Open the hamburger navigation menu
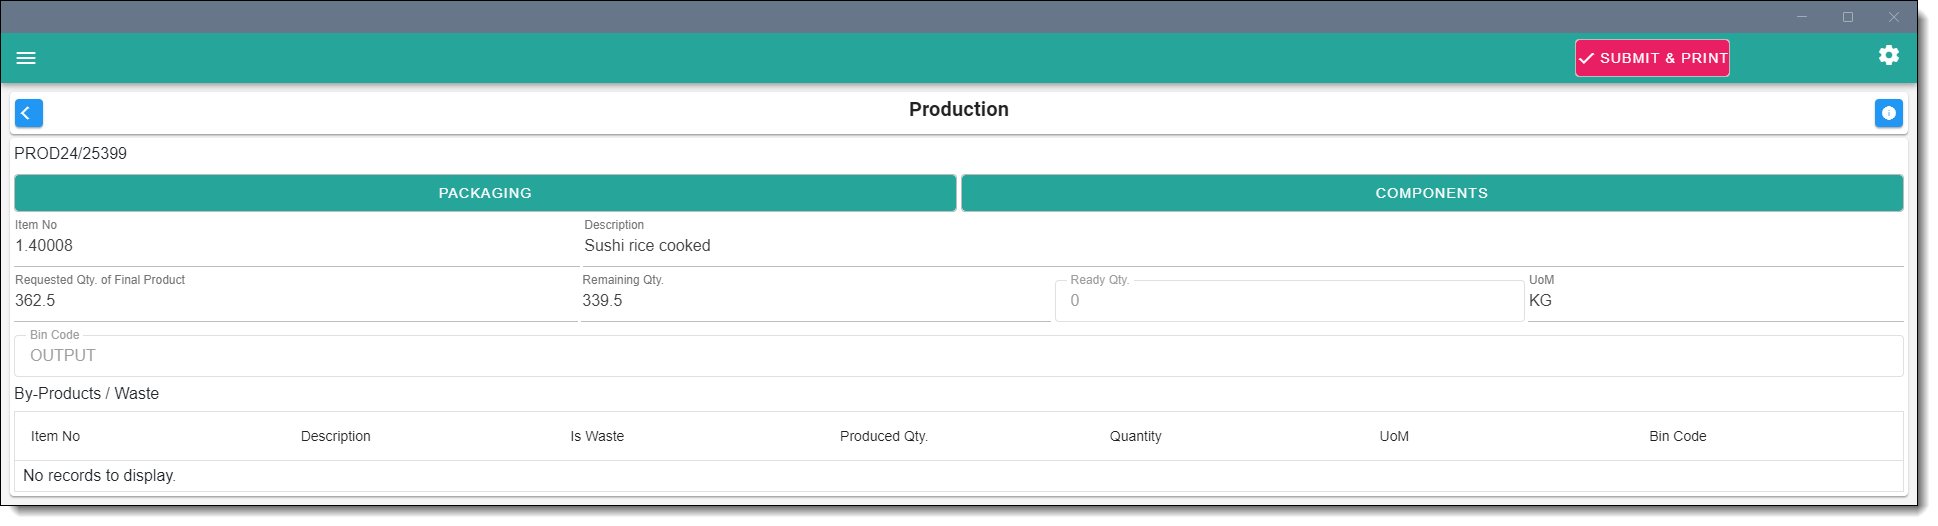The width and height of the screenshot is (1938, 526). tap(26, 58)
